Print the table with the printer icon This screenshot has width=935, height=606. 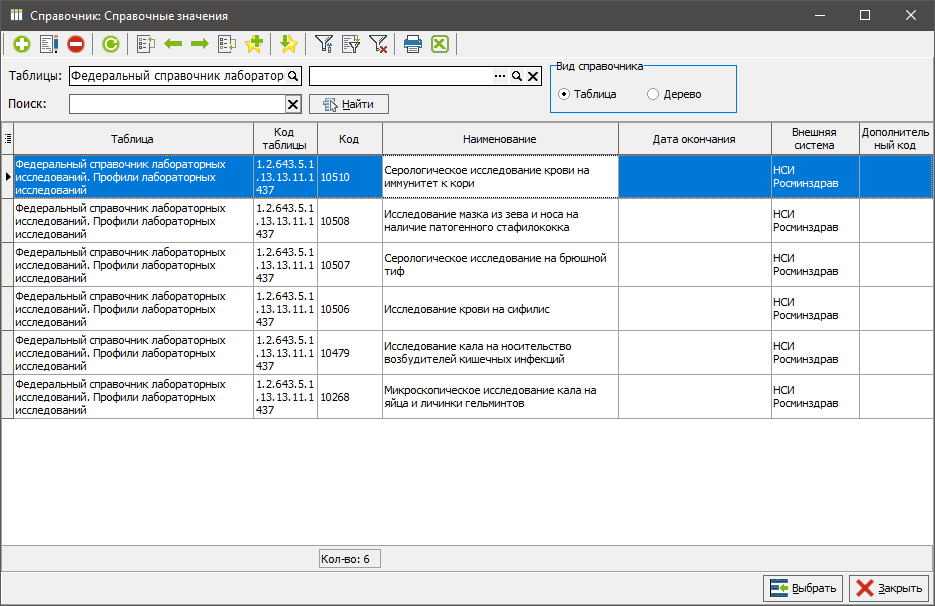click(x=413, y=44)
